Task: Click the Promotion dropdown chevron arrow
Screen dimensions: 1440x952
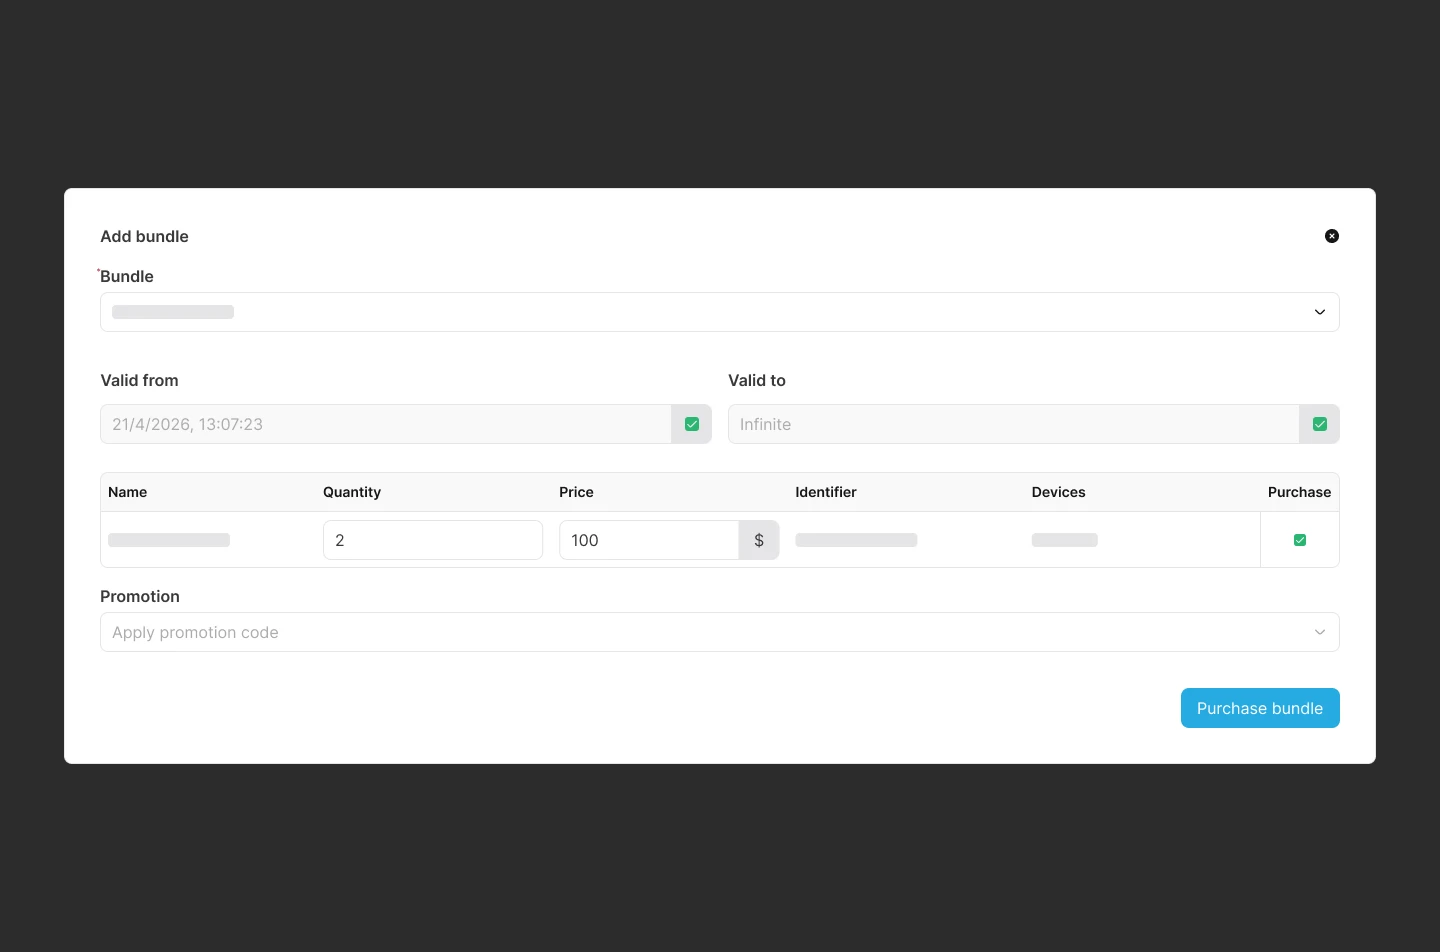Action: pos(1319,632)
